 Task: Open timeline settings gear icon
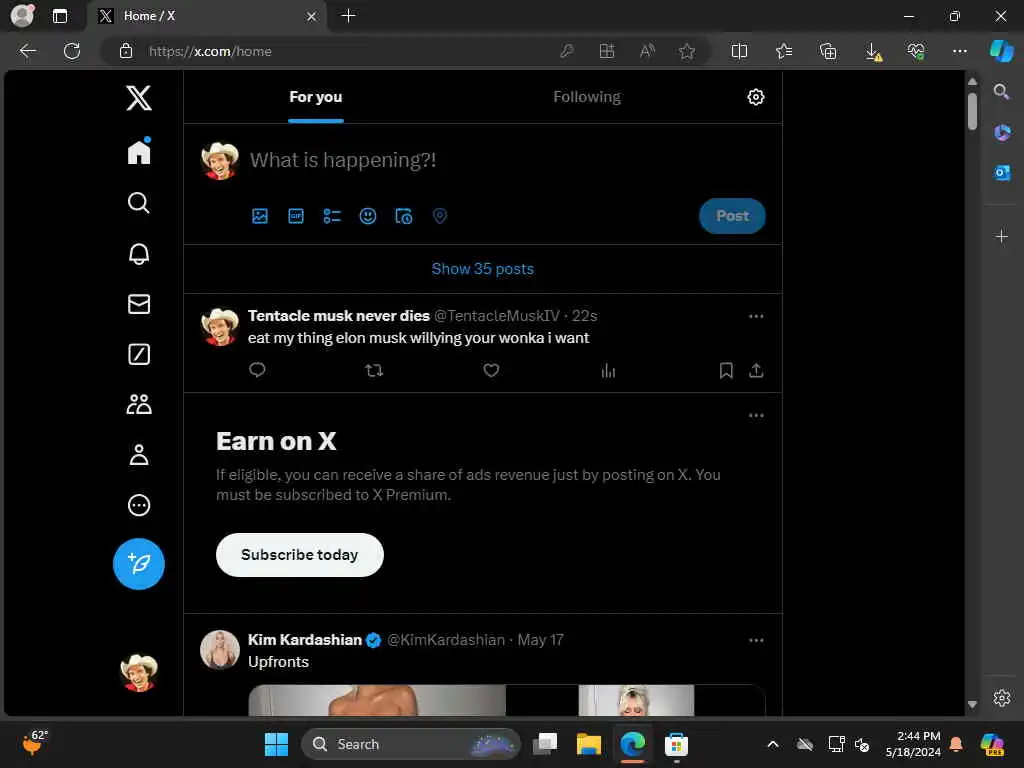click(756, 97)
